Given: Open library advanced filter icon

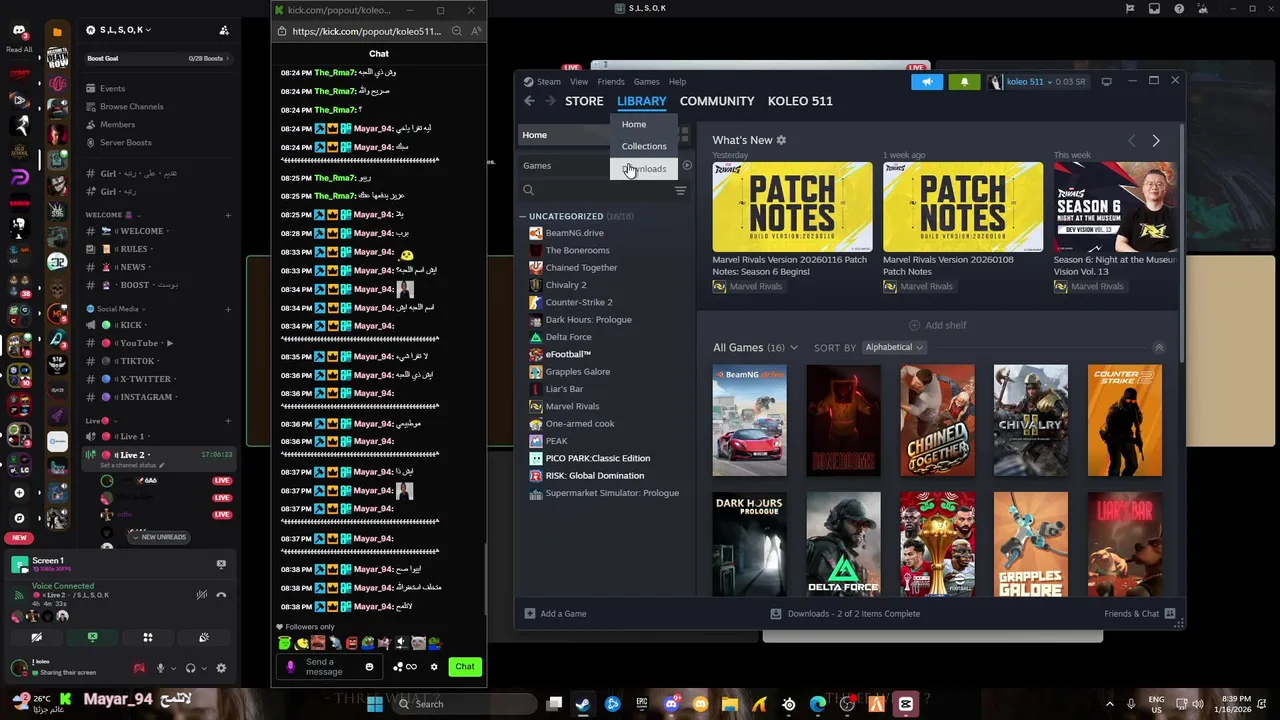Looking at the screenshot, I should pyautogui.click(x=680, y=190).
